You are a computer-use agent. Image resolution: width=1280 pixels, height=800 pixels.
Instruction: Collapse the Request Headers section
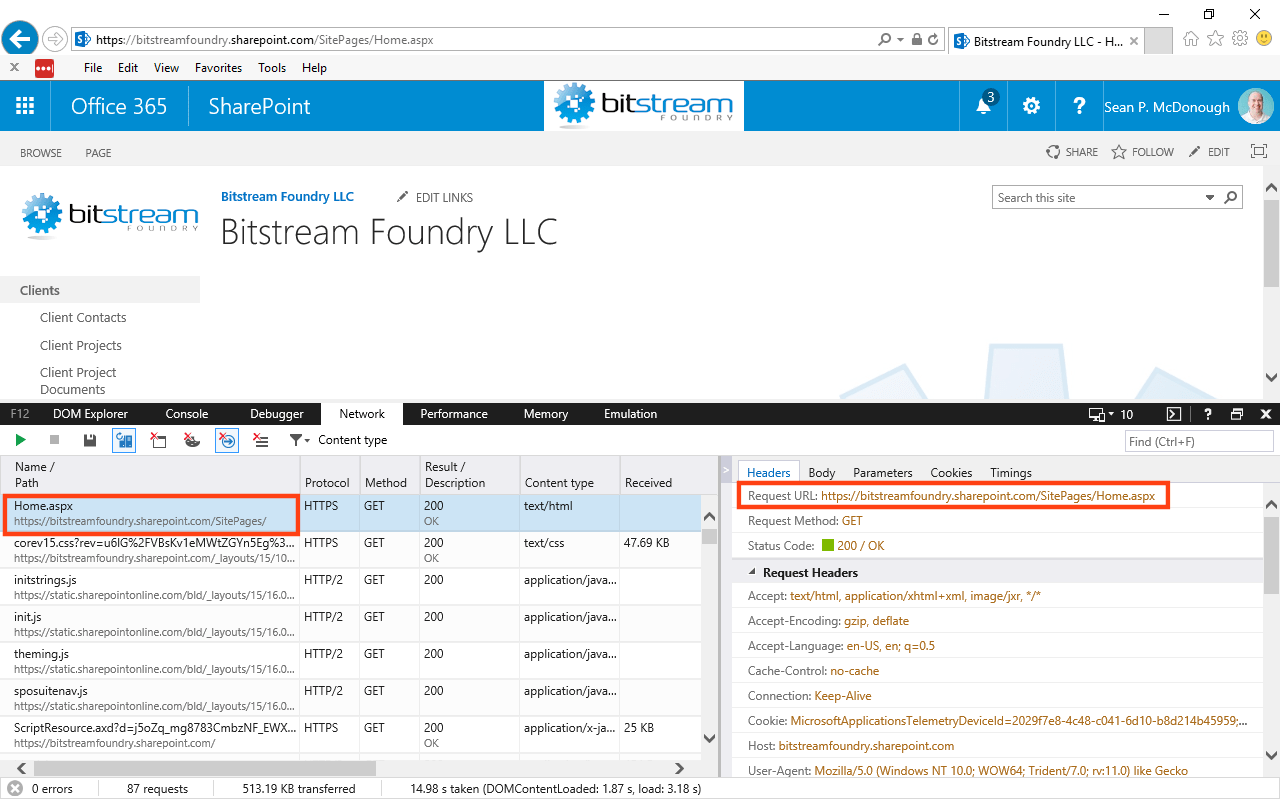pyautogui.click(x=753, y=572)
